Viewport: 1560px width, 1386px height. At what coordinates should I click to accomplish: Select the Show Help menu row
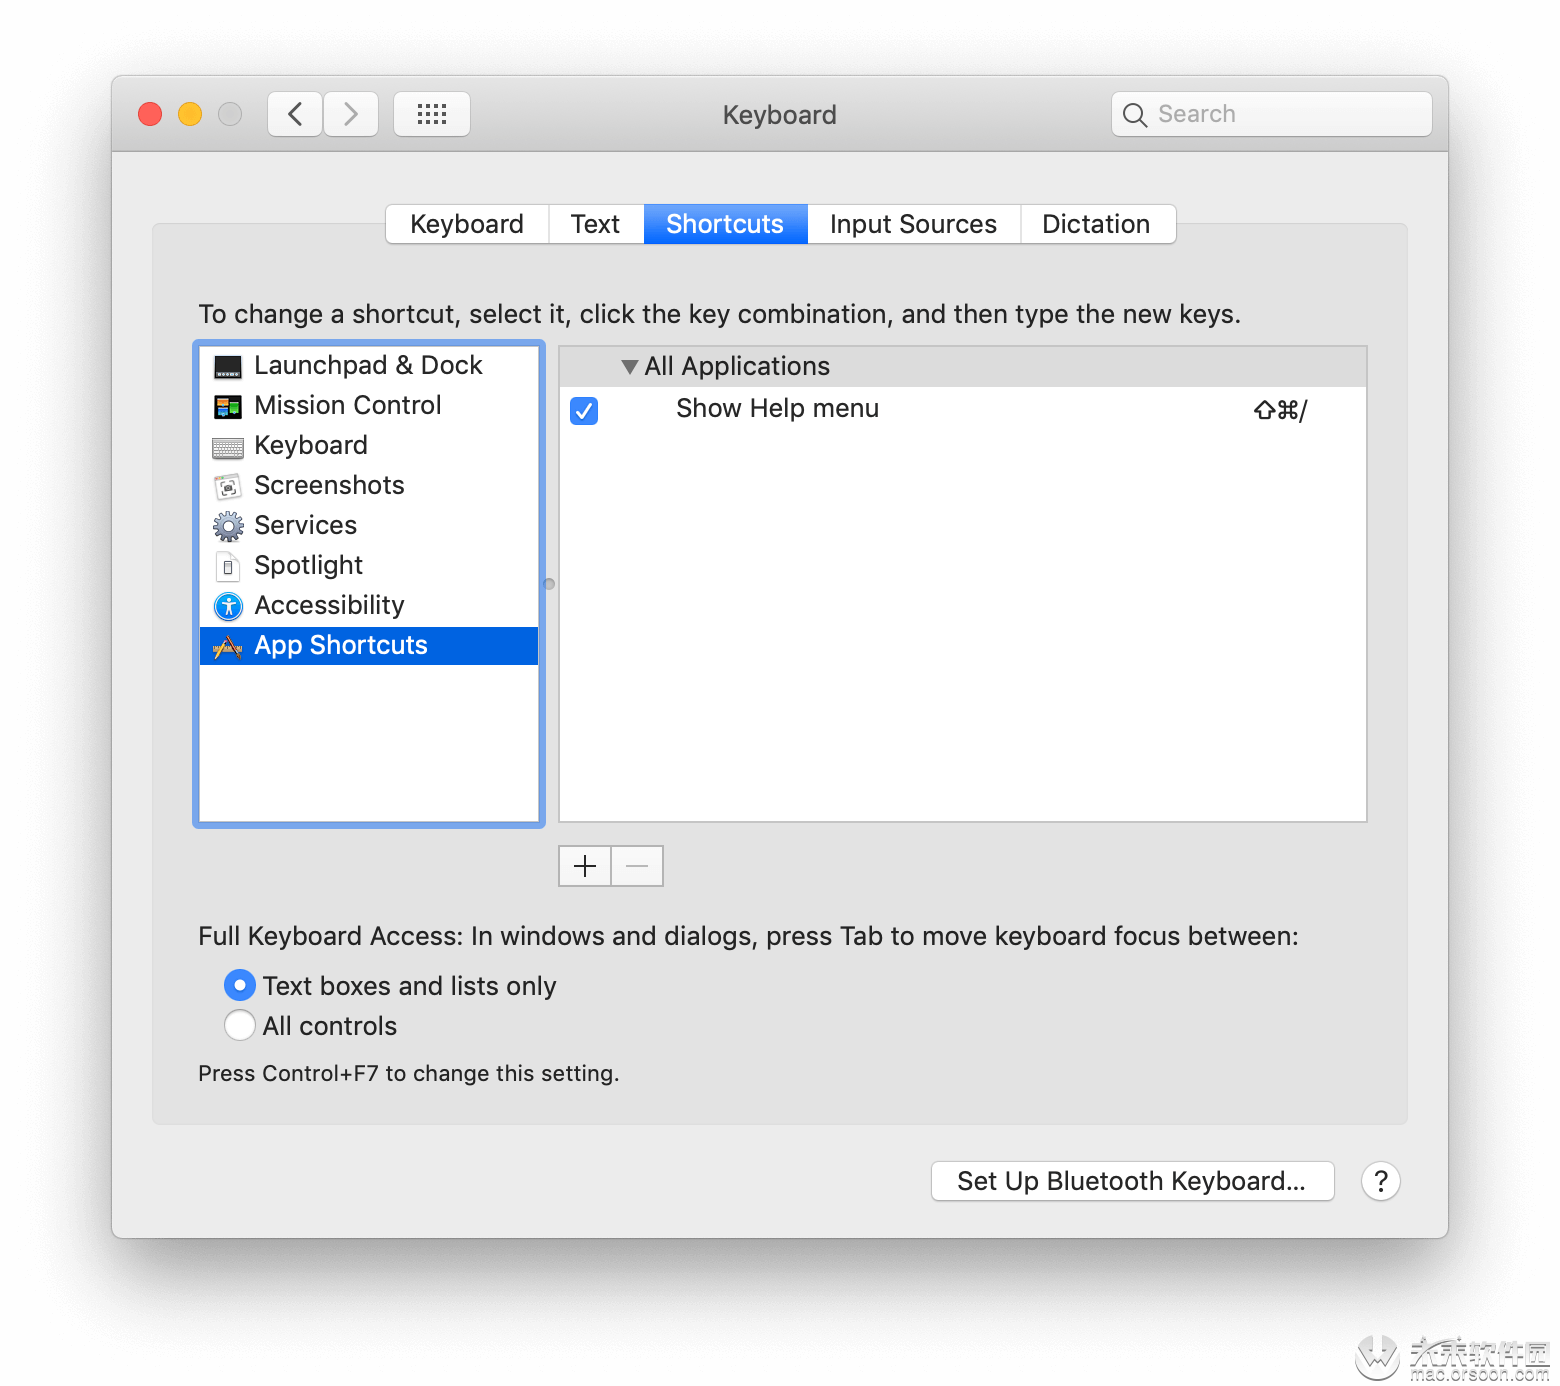click(x=963, y=409)
